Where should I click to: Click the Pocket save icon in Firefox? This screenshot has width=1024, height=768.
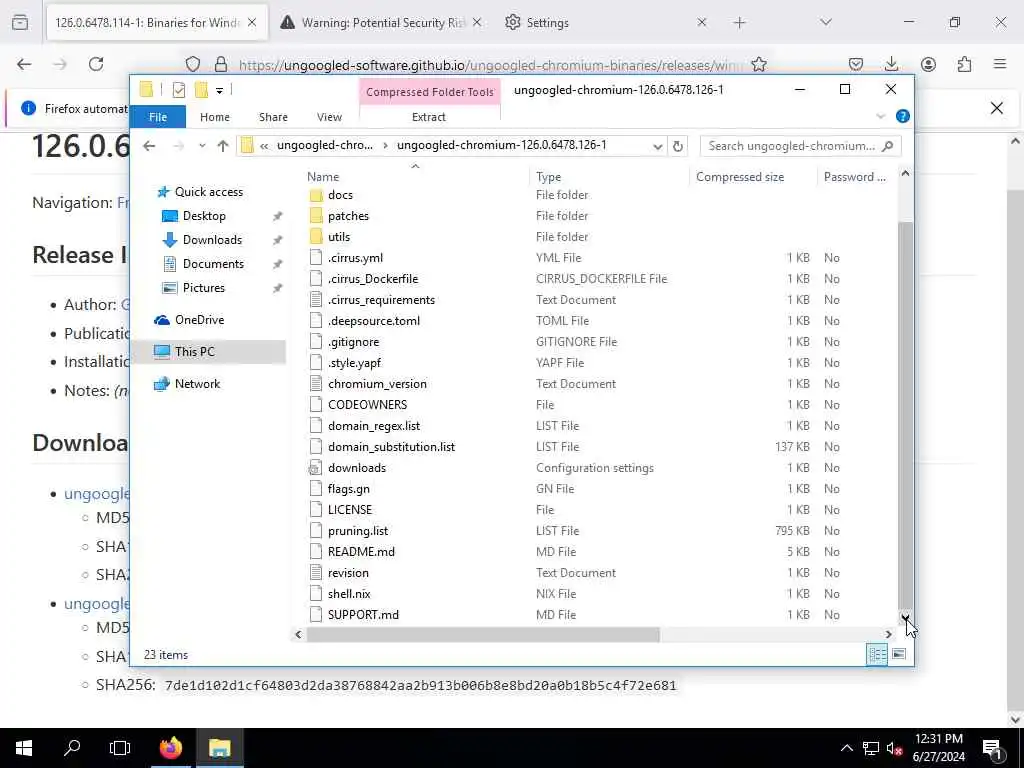click(x=856, y=64)
